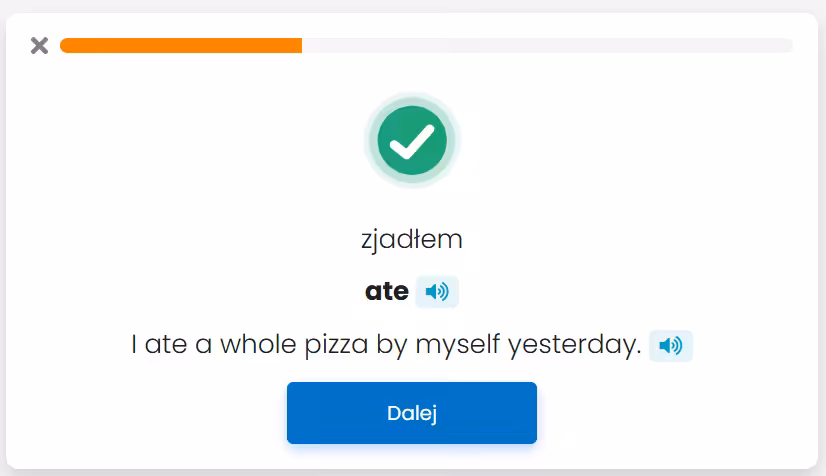Click the green correct-answer checkmark icon
The image size is (826, 476).
[412, 141]
